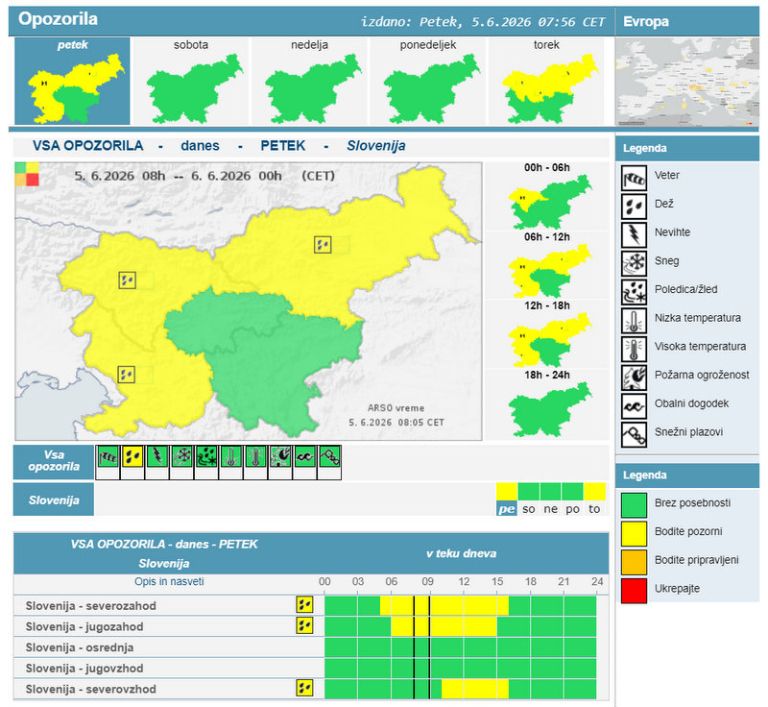This screenshot has width=768, height=707.
Task: Select the coastal event icon in filter row
Action: click(x=305, y=457)
